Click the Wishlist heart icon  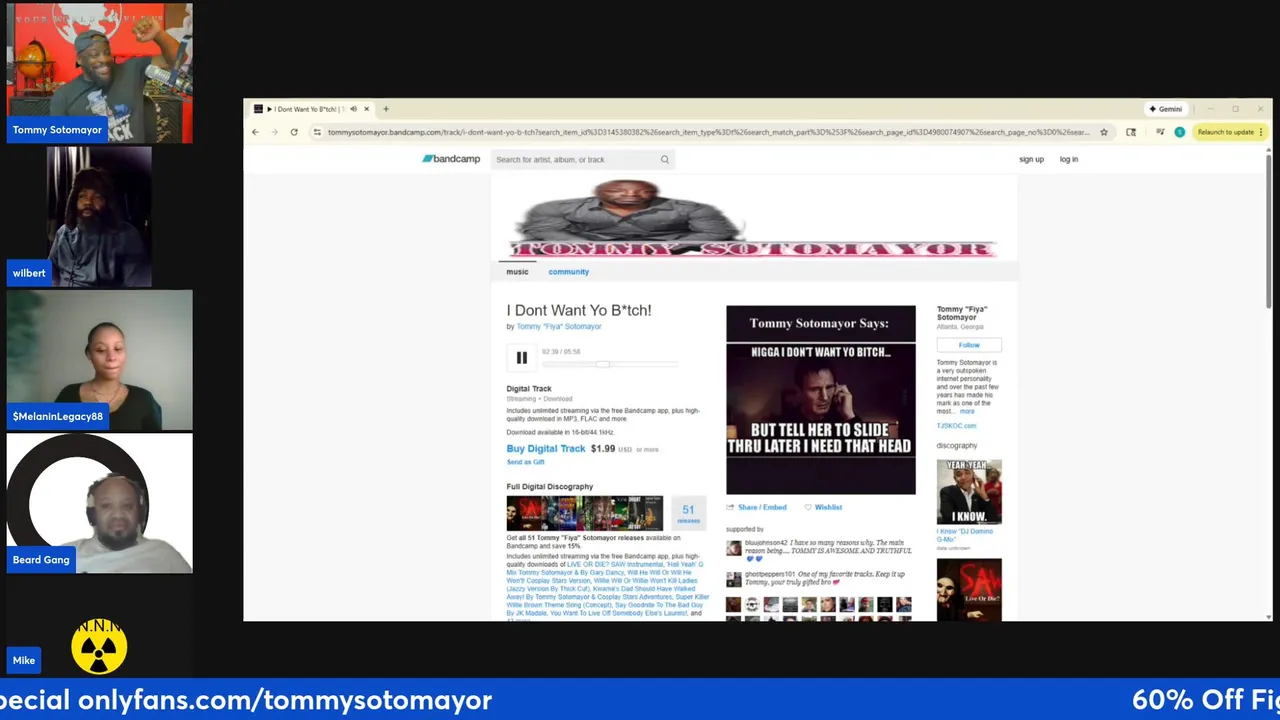click(x=808, y=507)
